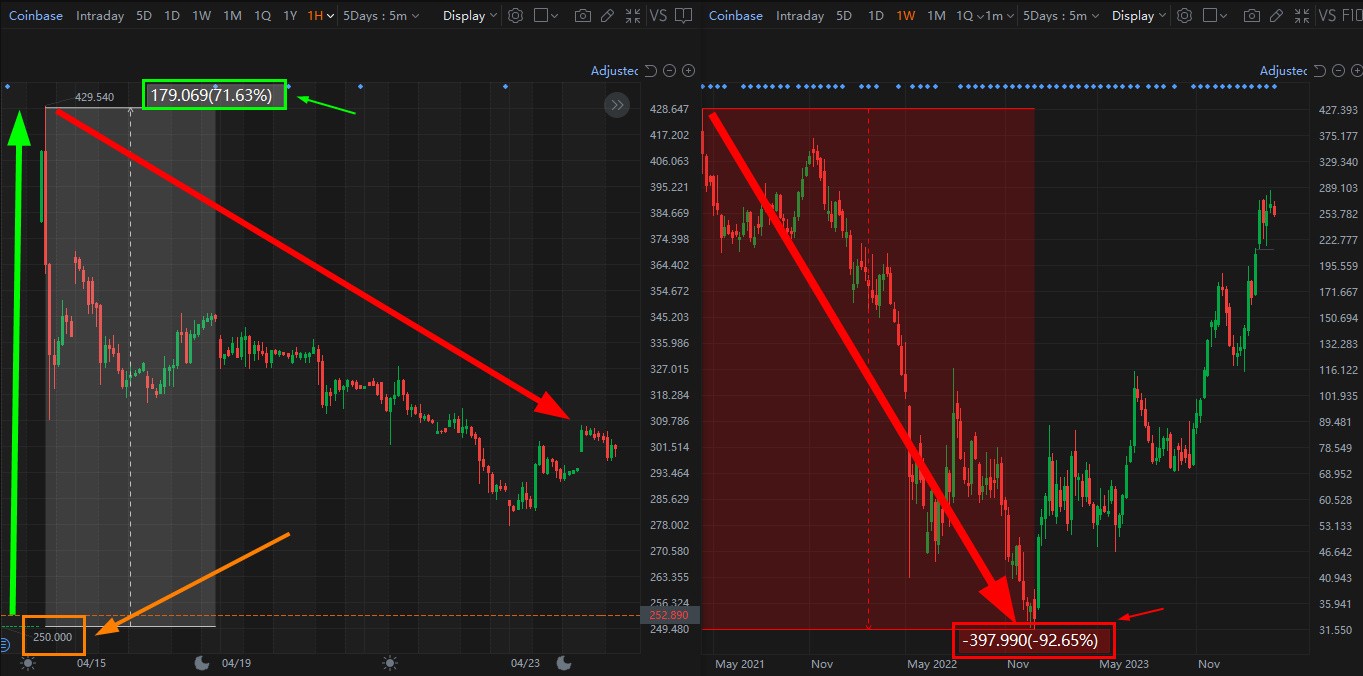Open the 1m interval dropdown in right chart
Viewport: 1363px width, 676px height.
1001,15
